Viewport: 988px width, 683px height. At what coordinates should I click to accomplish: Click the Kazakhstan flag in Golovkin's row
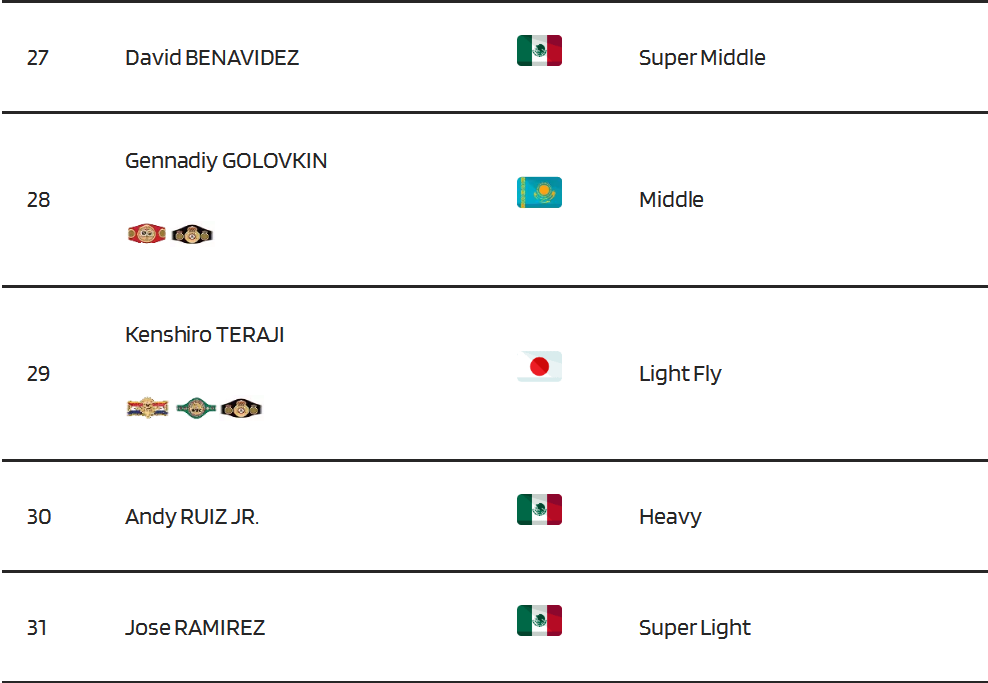(x=539, y=192)
